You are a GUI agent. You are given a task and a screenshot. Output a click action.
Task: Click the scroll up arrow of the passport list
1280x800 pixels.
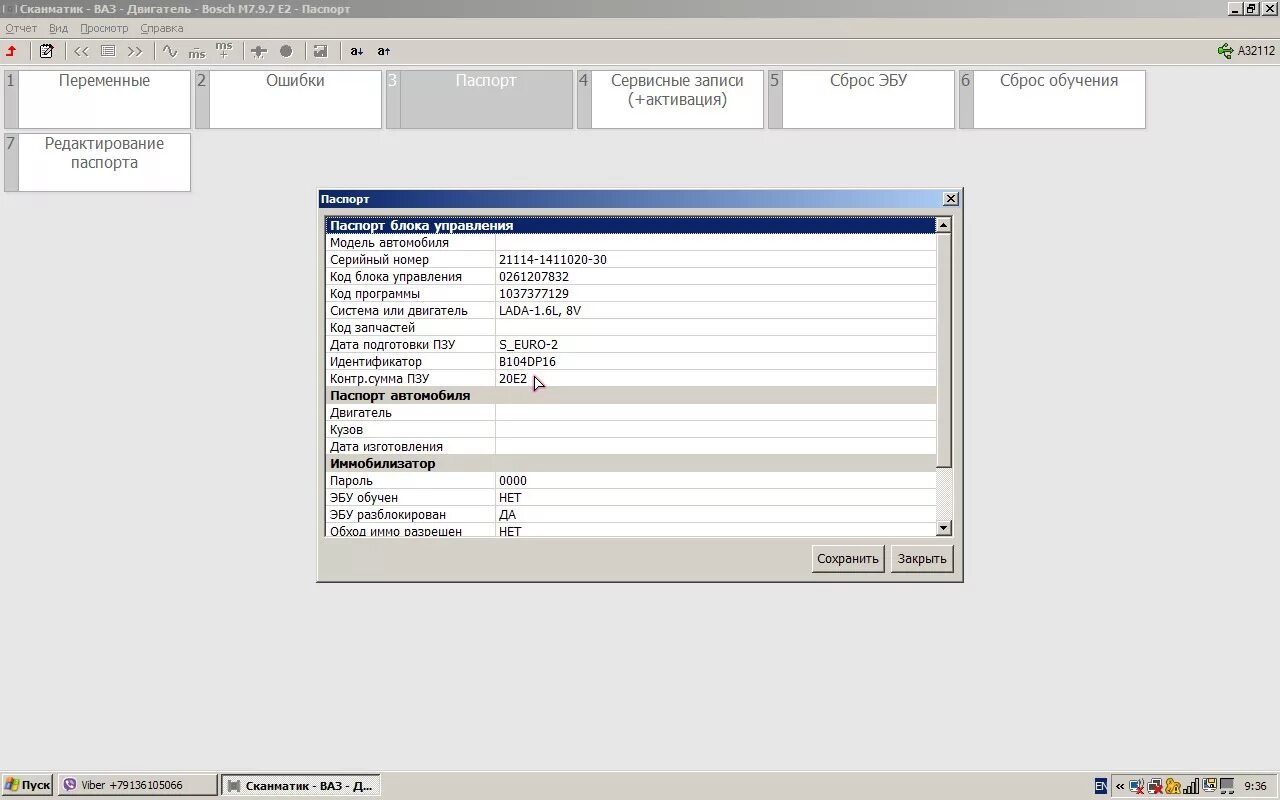click(944, 226)
